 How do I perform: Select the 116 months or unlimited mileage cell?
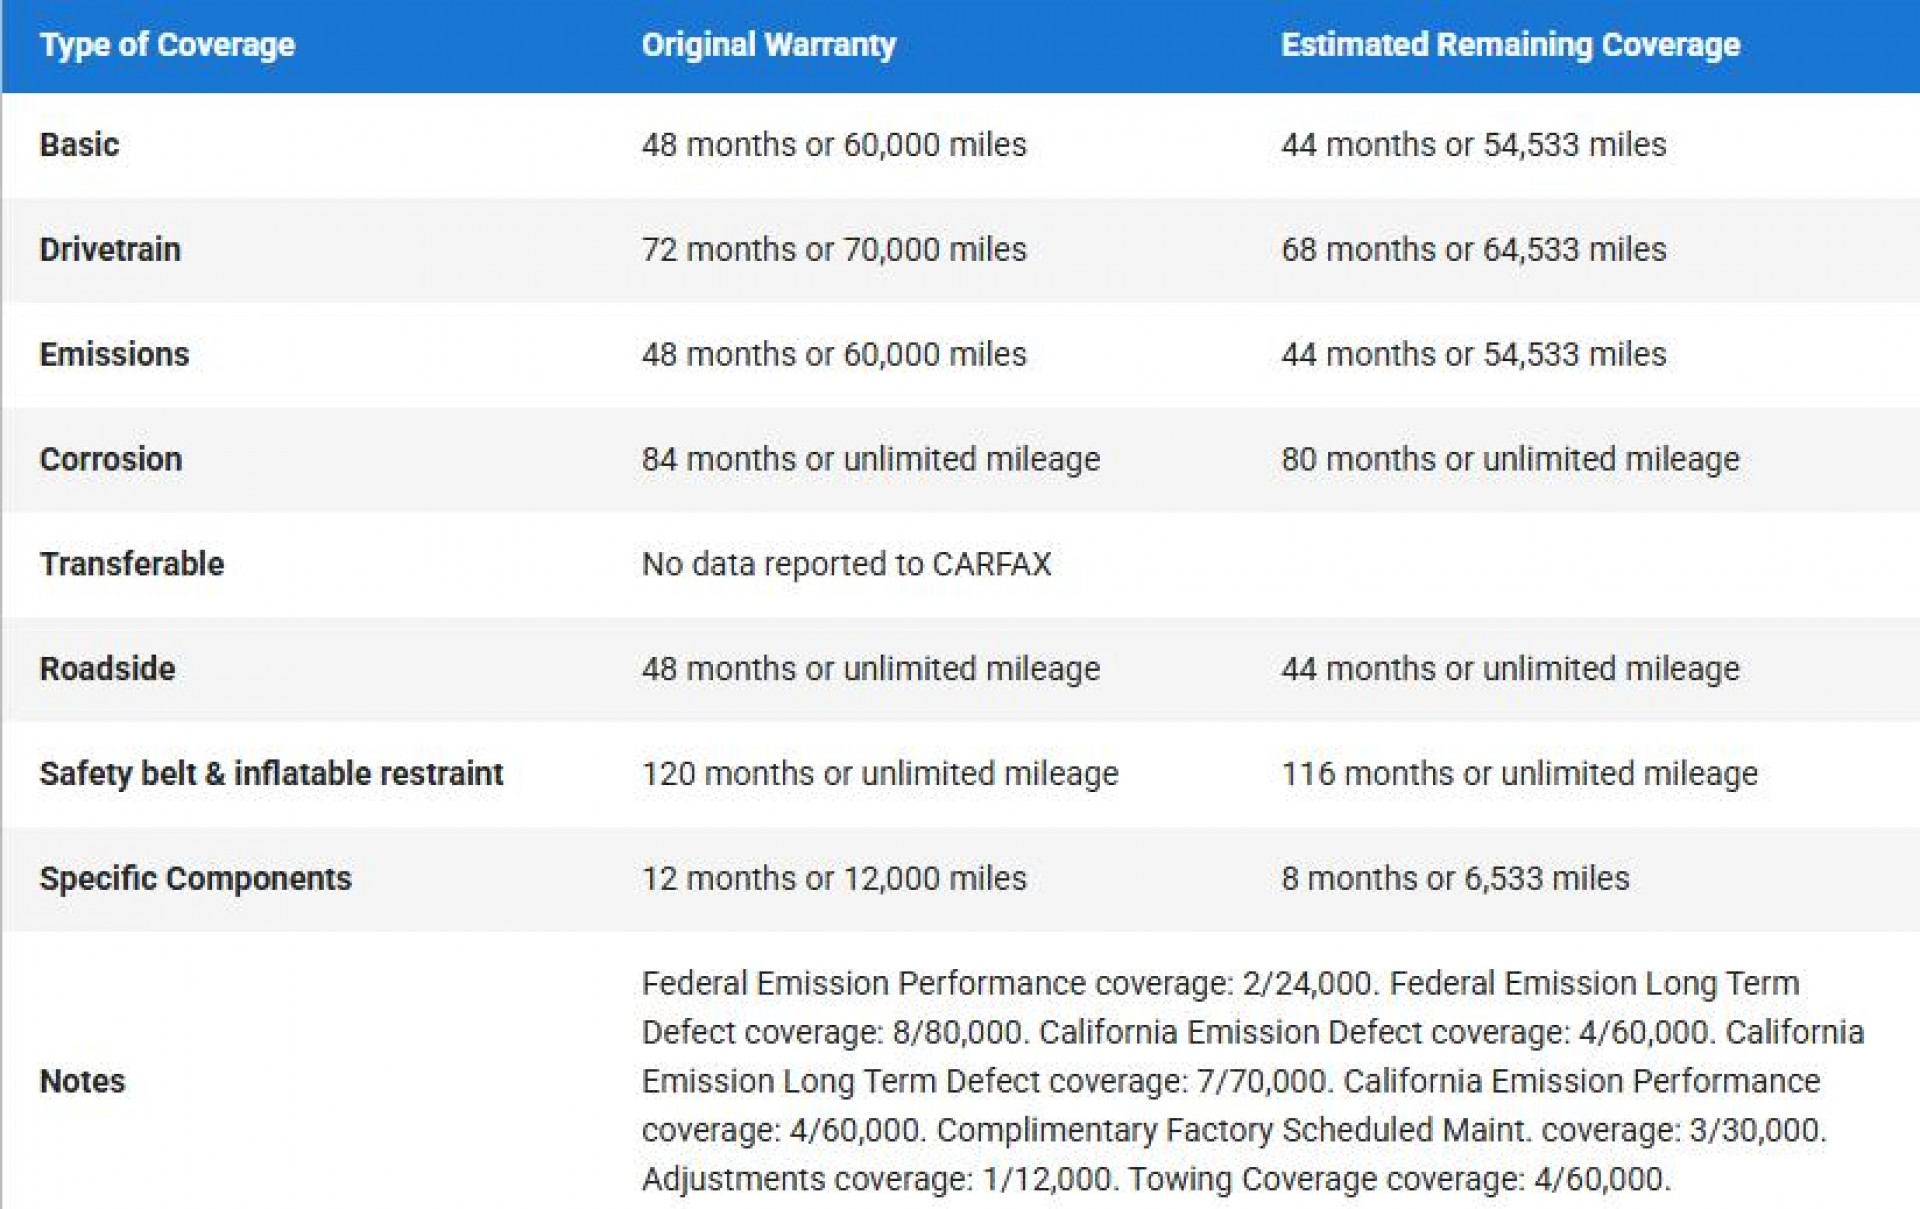tap(1519, 773)
